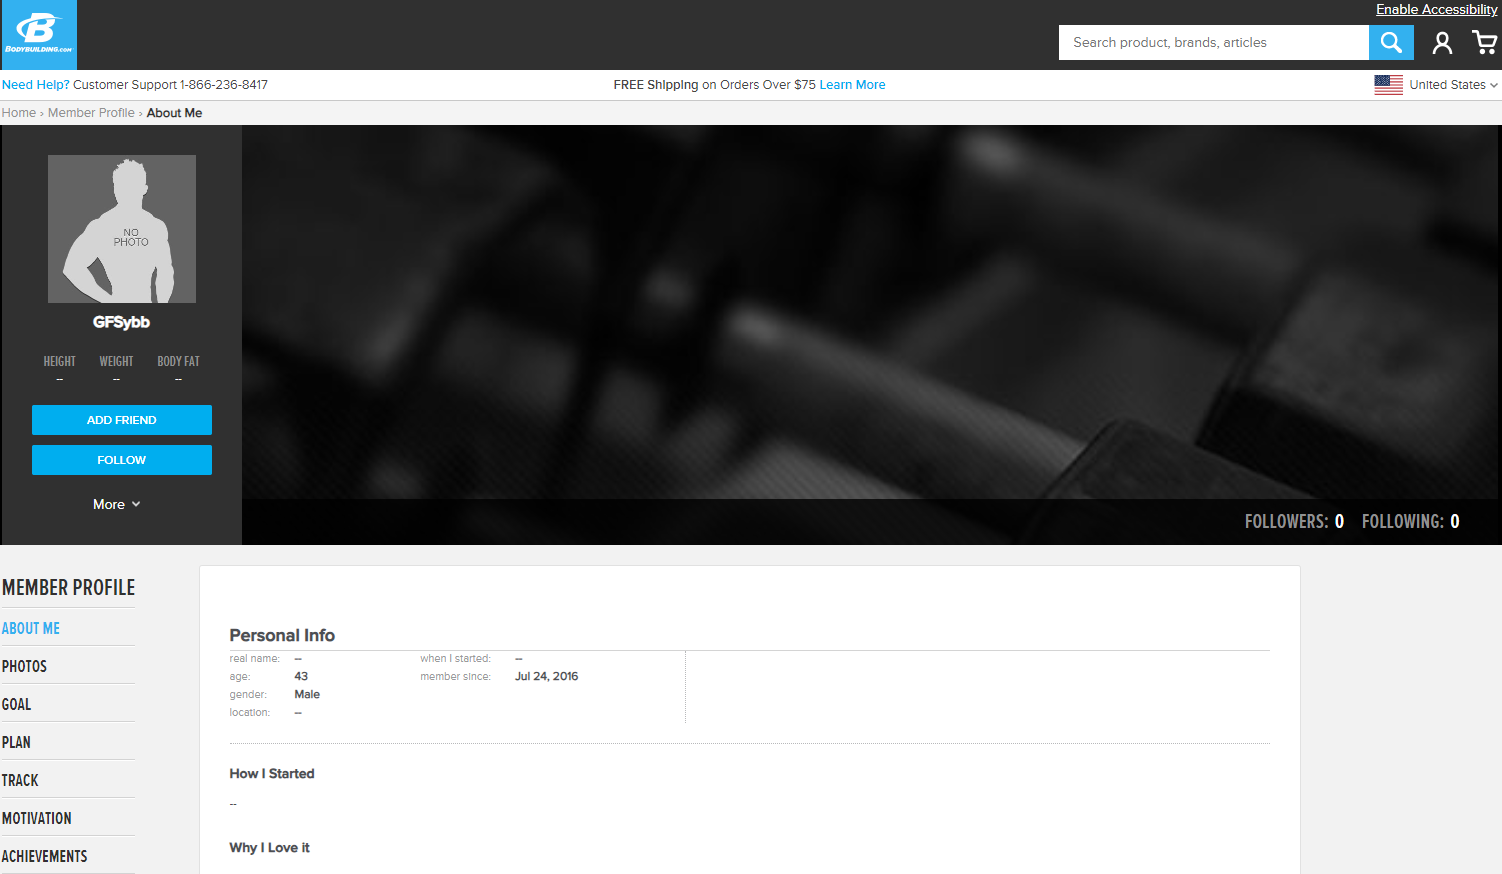Screen dimensions: 1502x874
Task: Click the BODY FAT stat label
Action: [178, 361]
